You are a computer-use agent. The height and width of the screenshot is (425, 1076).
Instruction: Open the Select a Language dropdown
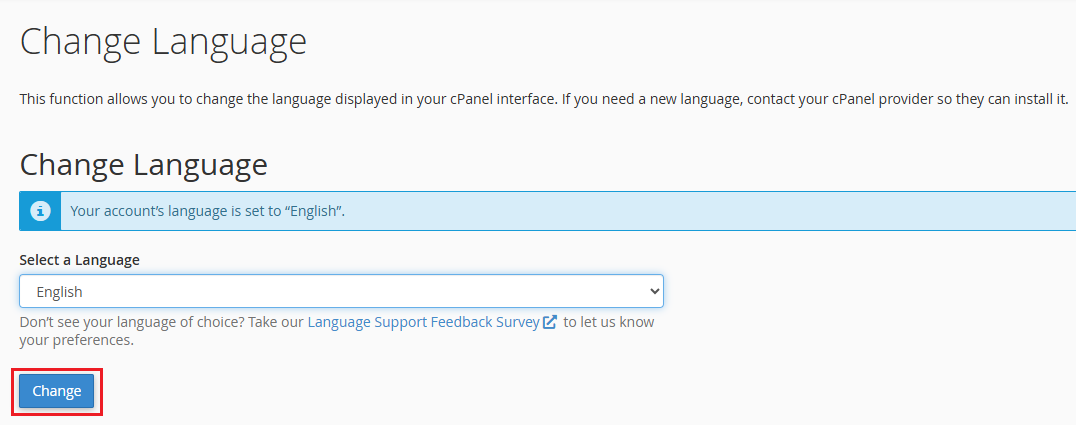[341, 292]
